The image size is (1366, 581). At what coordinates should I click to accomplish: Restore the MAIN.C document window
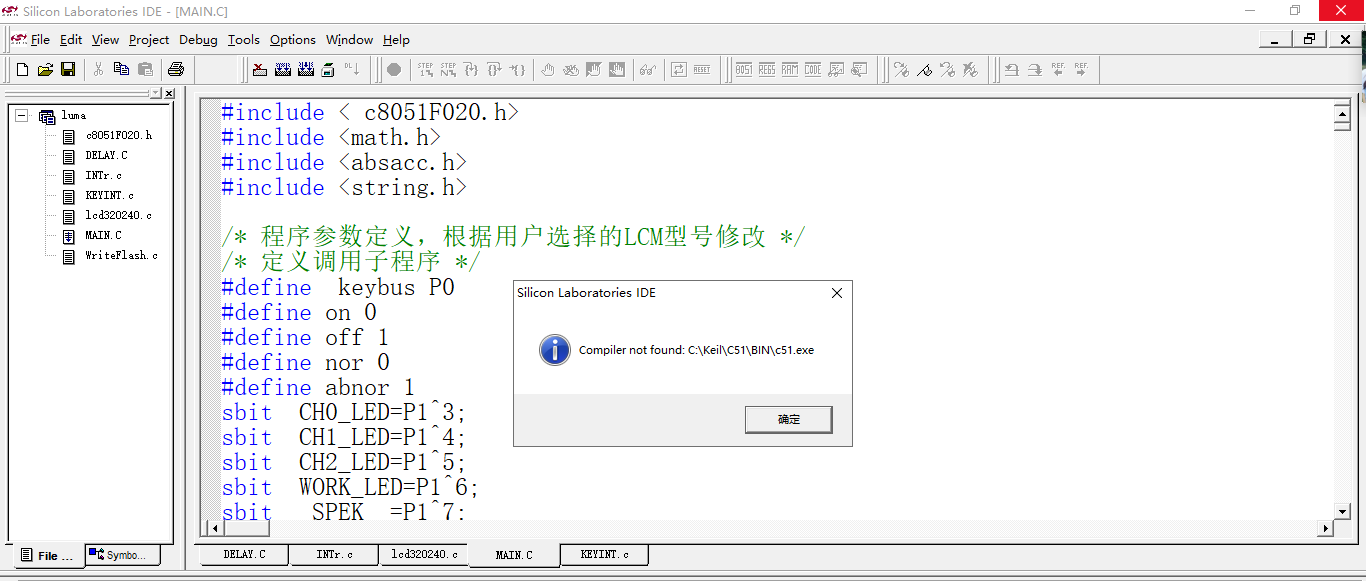[1309, 39]
